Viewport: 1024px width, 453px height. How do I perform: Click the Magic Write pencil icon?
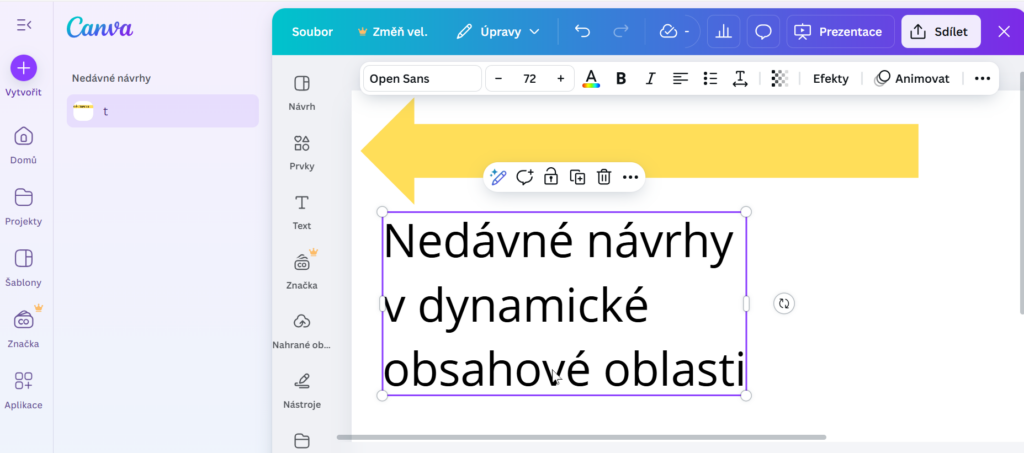[x=497, y=177]
